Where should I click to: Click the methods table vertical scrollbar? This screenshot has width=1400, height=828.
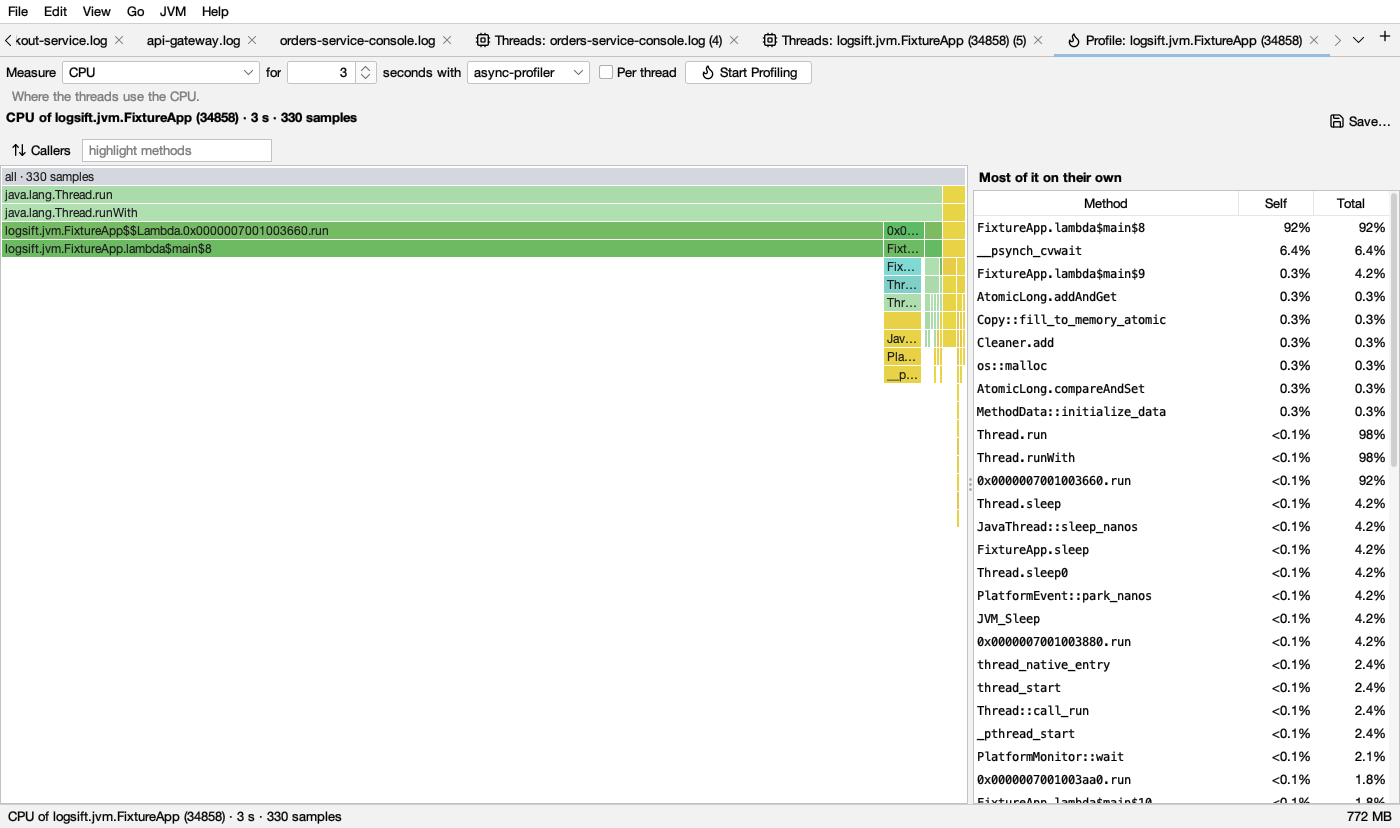click(1394, 330)
